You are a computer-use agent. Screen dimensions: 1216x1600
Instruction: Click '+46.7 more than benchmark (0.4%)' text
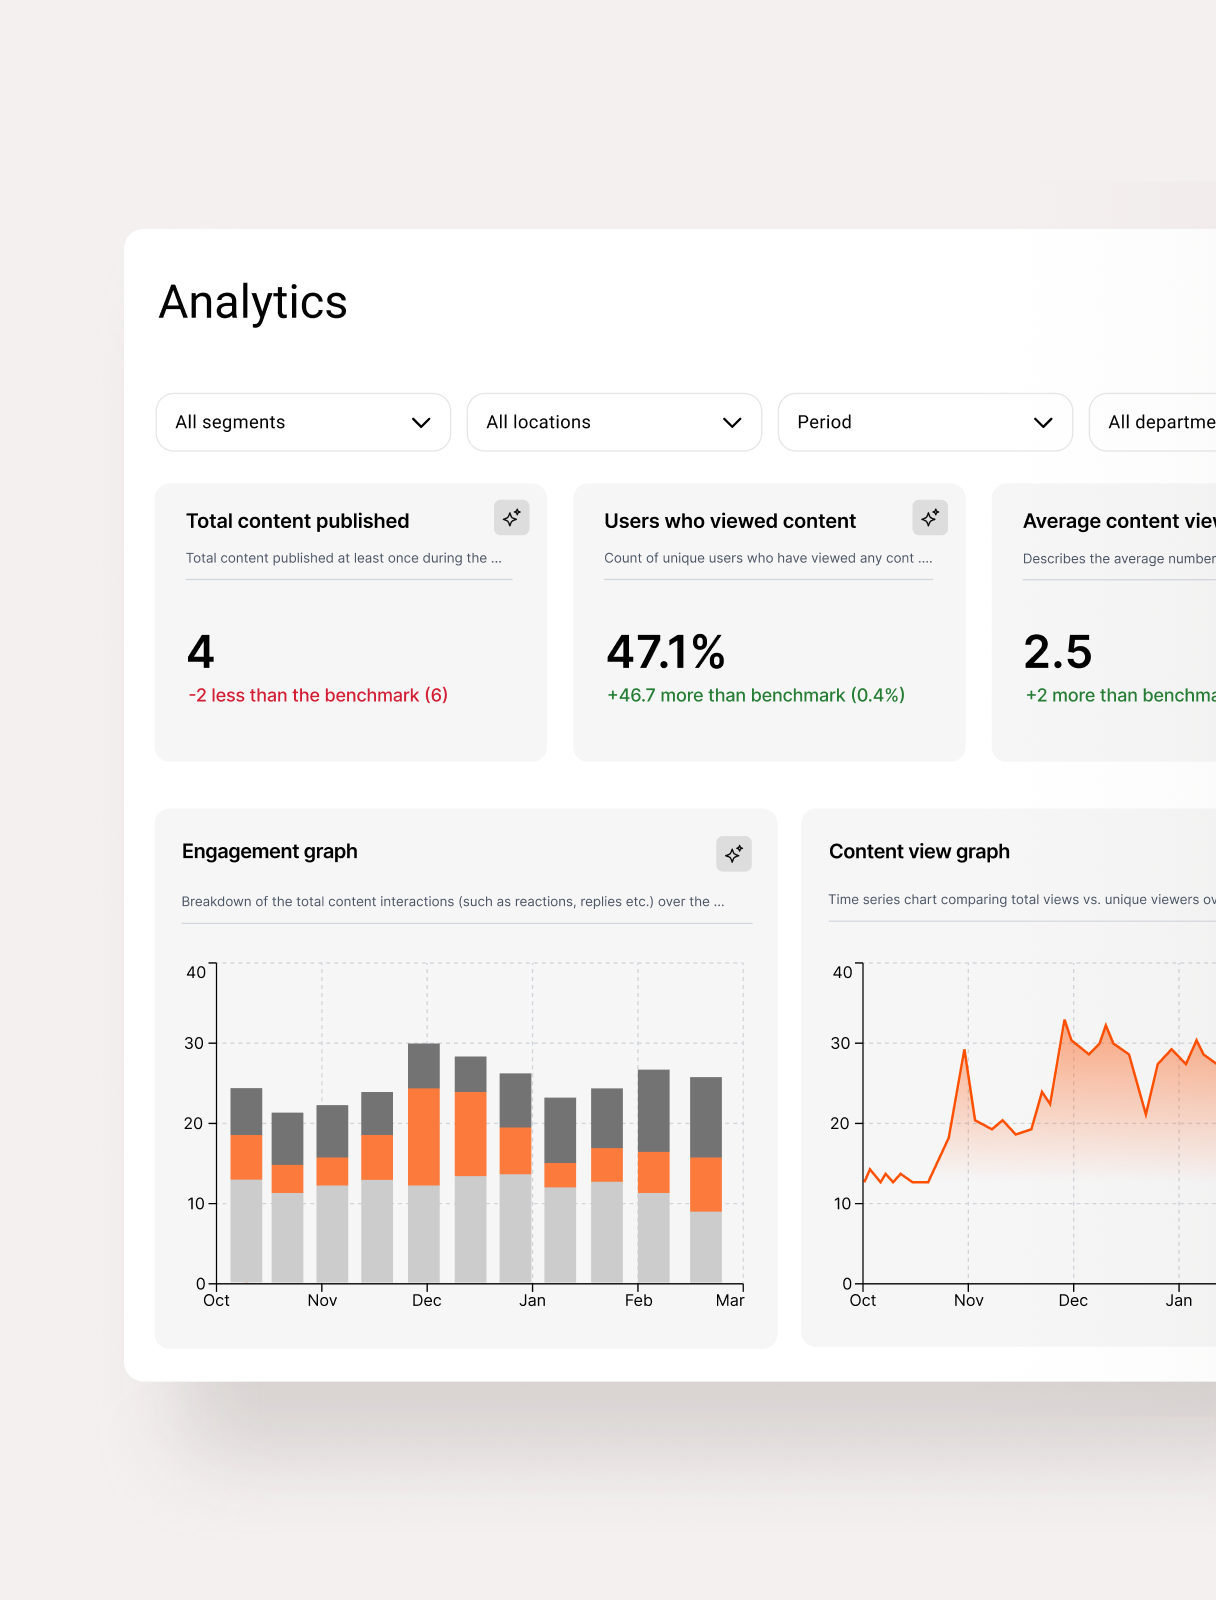pyautogui.click(x=756, y=695)
